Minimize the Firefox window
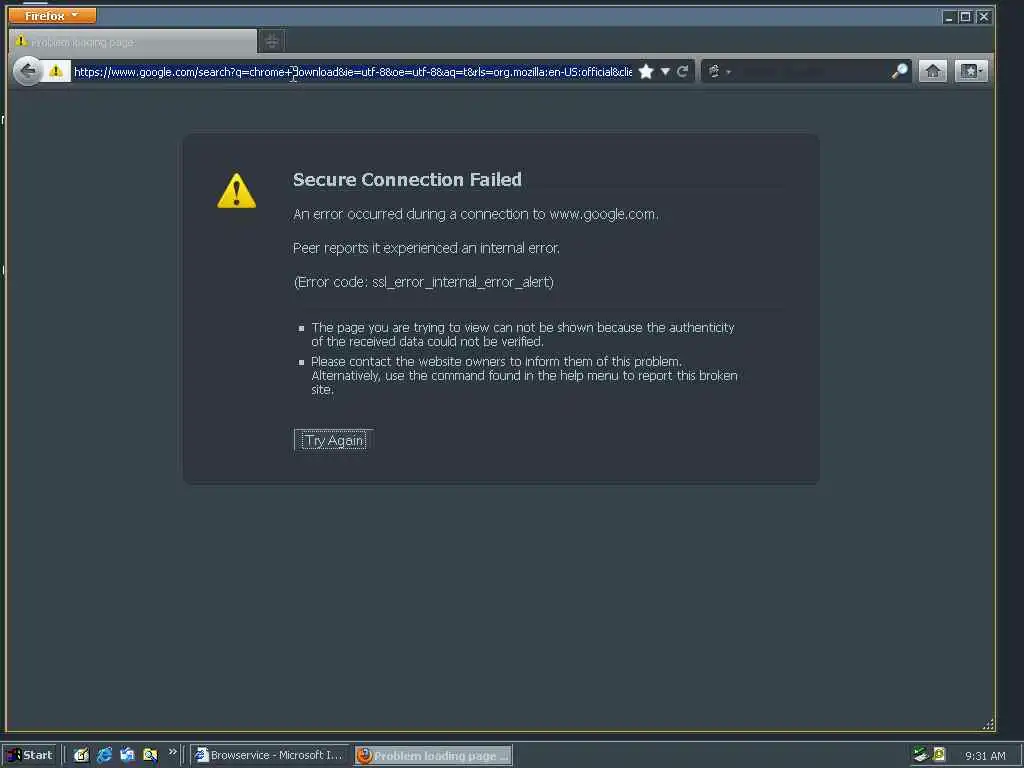1024x768 pixels. click(949, 17)
